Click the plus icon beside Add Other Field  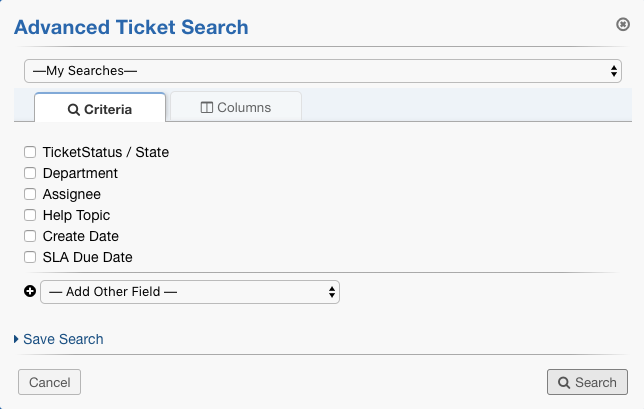click(30, 291)
